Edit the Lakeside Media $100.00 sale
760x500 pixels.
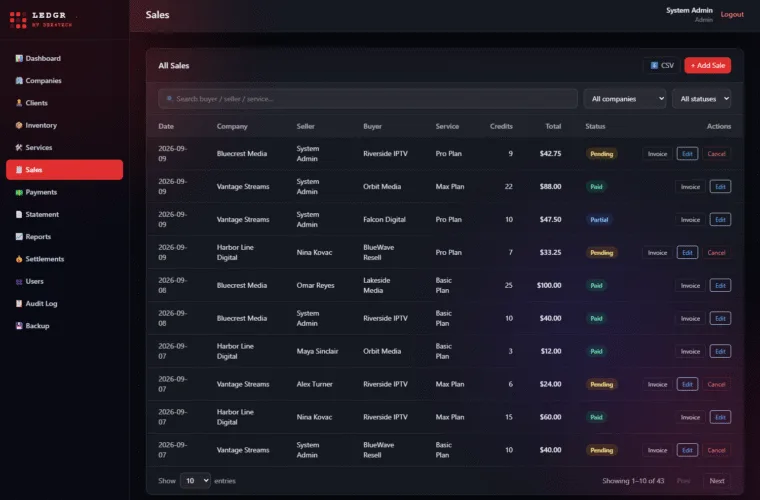(x=720, y=285)
